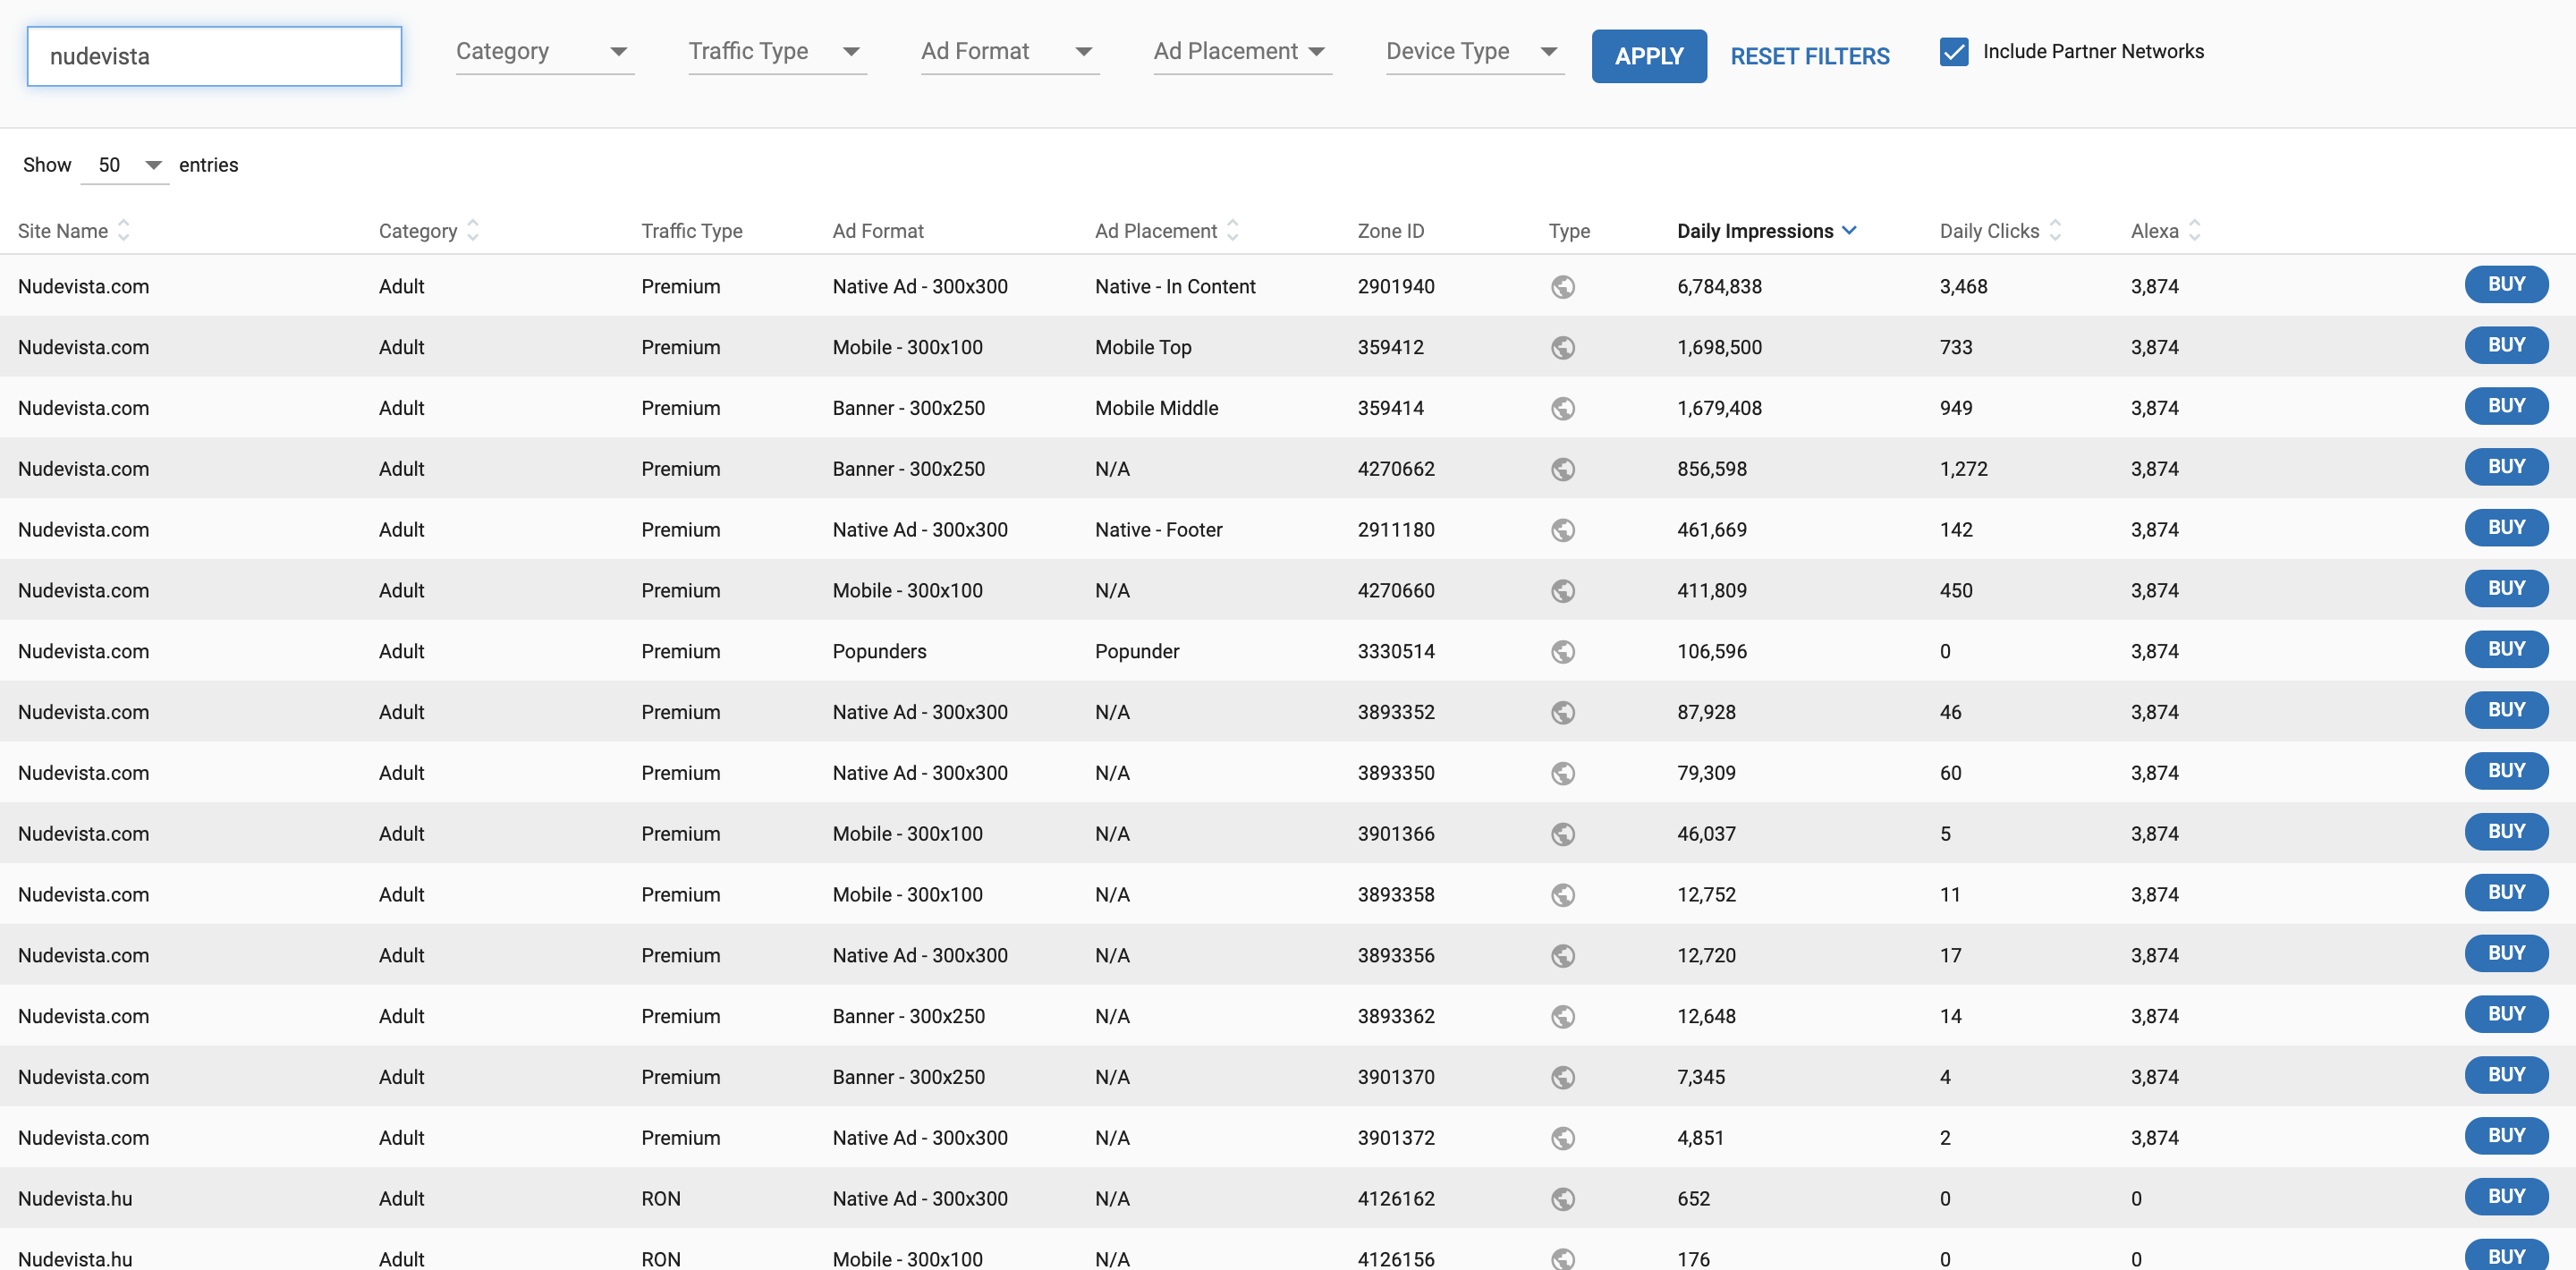The image size is (2576, 1270).
Task: Click the globe type icon for zone 3901372
Action: tap(1563, 1139)
